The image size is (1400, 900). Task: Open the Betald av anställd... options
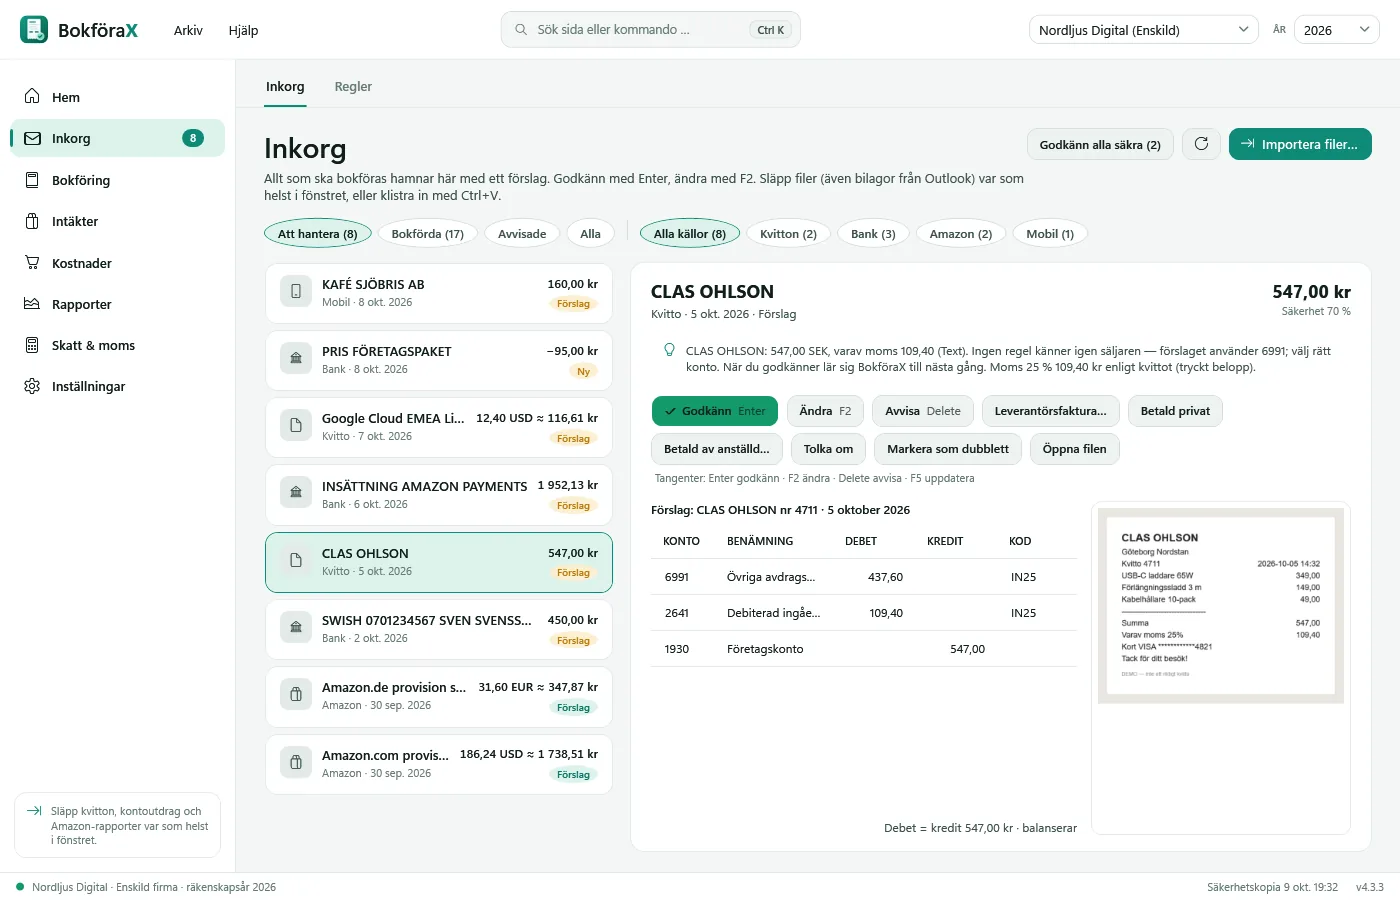click(x=717, y=449)
